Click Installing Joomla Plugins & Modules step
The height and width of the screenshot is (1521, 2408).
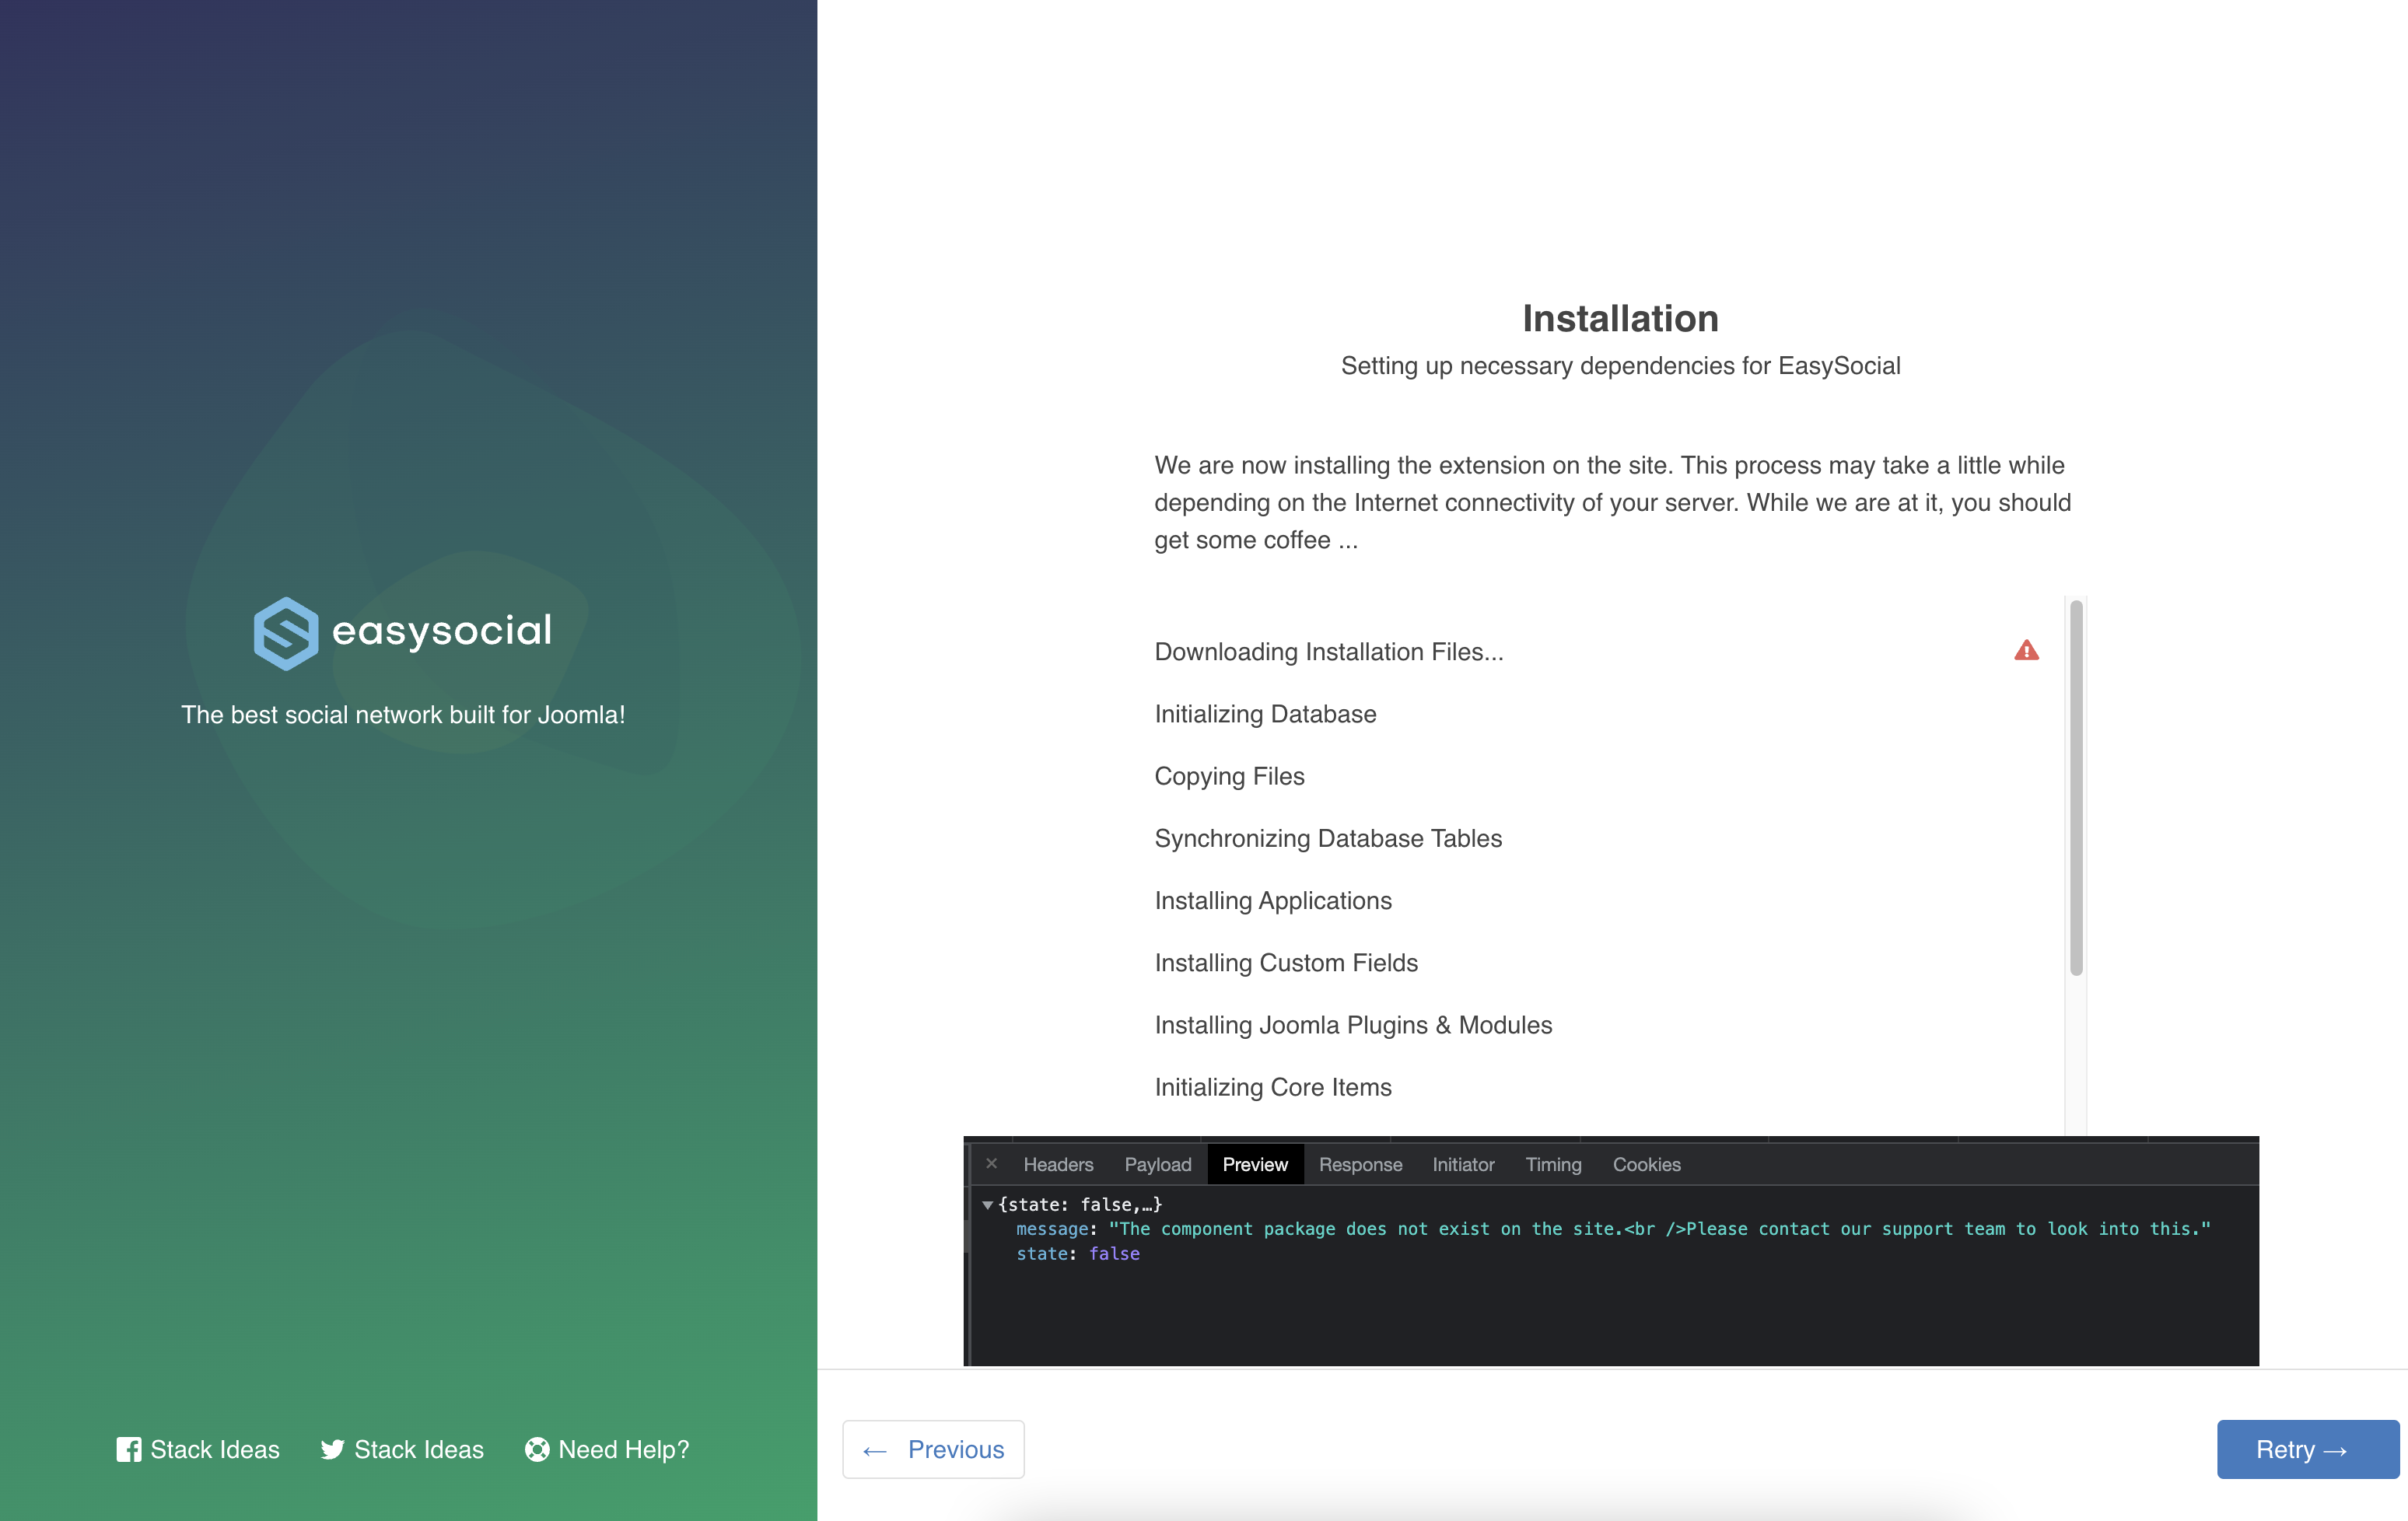tap(1353, 1025)
